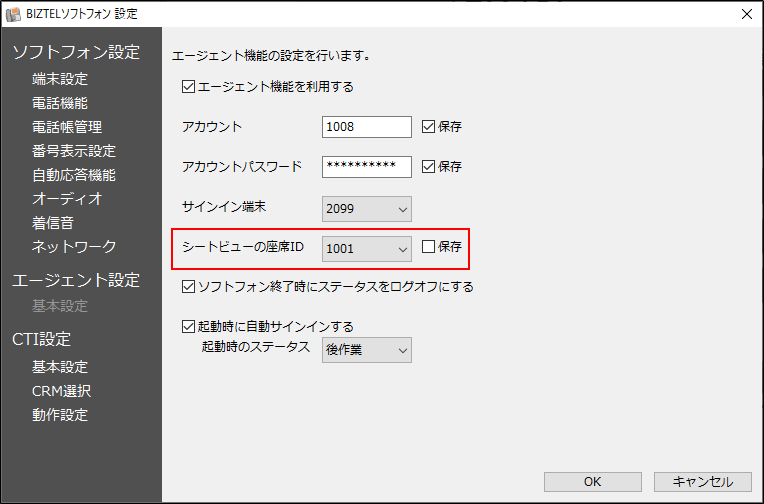Click the エージェント設定 section heading

[76, 280]
